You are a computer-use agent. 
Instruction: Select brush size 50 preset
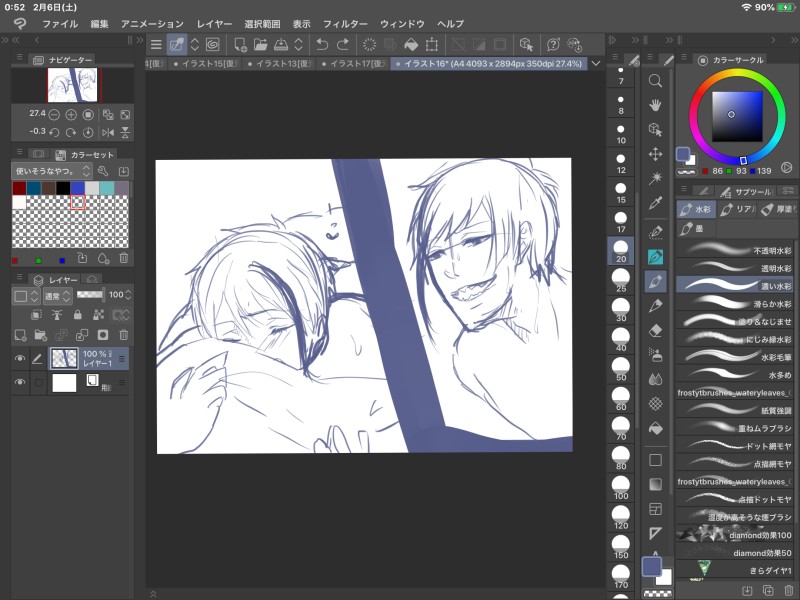click(621, 368)
